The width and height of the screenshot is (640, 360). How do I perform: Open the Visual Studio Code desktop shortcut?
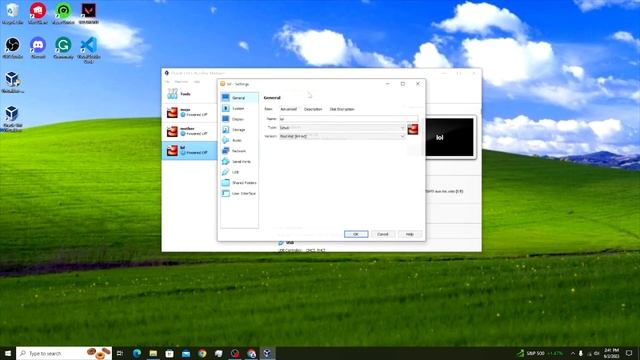(x=89, y=50)
